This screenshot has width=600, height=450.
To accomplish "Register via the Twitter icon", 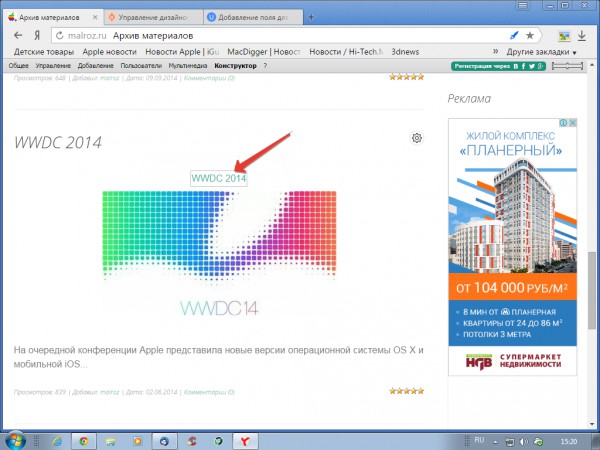I will point(532,66).
